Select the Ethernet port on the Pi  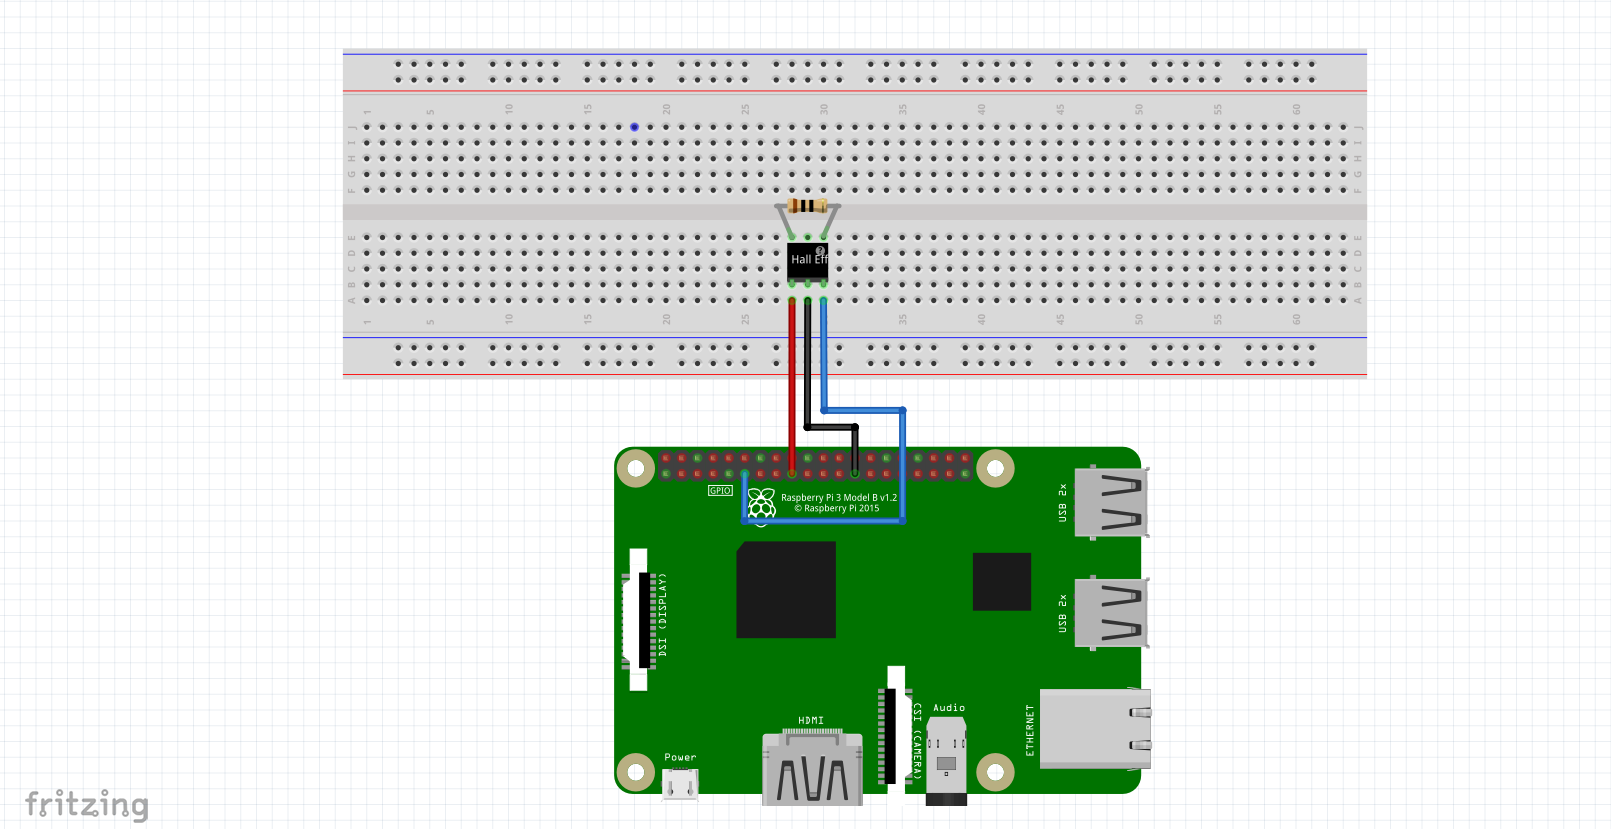(x=1095, y=728)
